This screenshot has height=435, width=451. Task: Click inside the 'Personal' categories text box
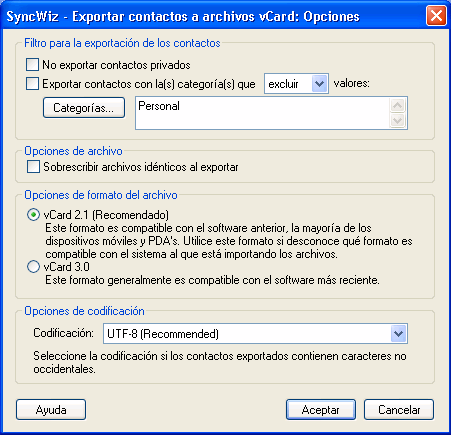click(x=262, y=113)
